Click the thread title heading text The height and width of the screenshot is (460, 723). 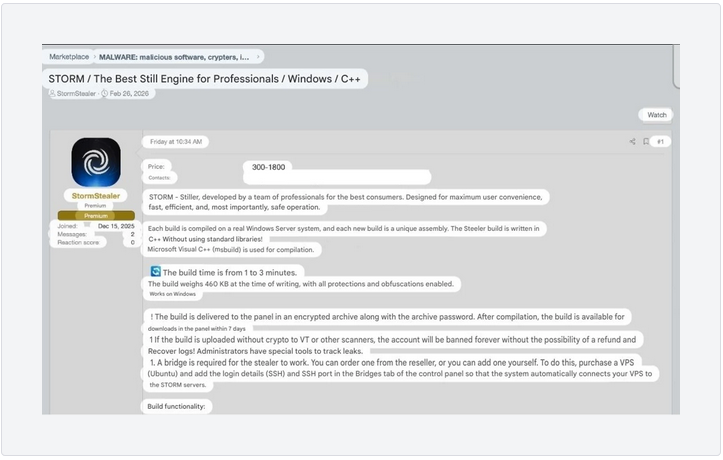point(205,78)
